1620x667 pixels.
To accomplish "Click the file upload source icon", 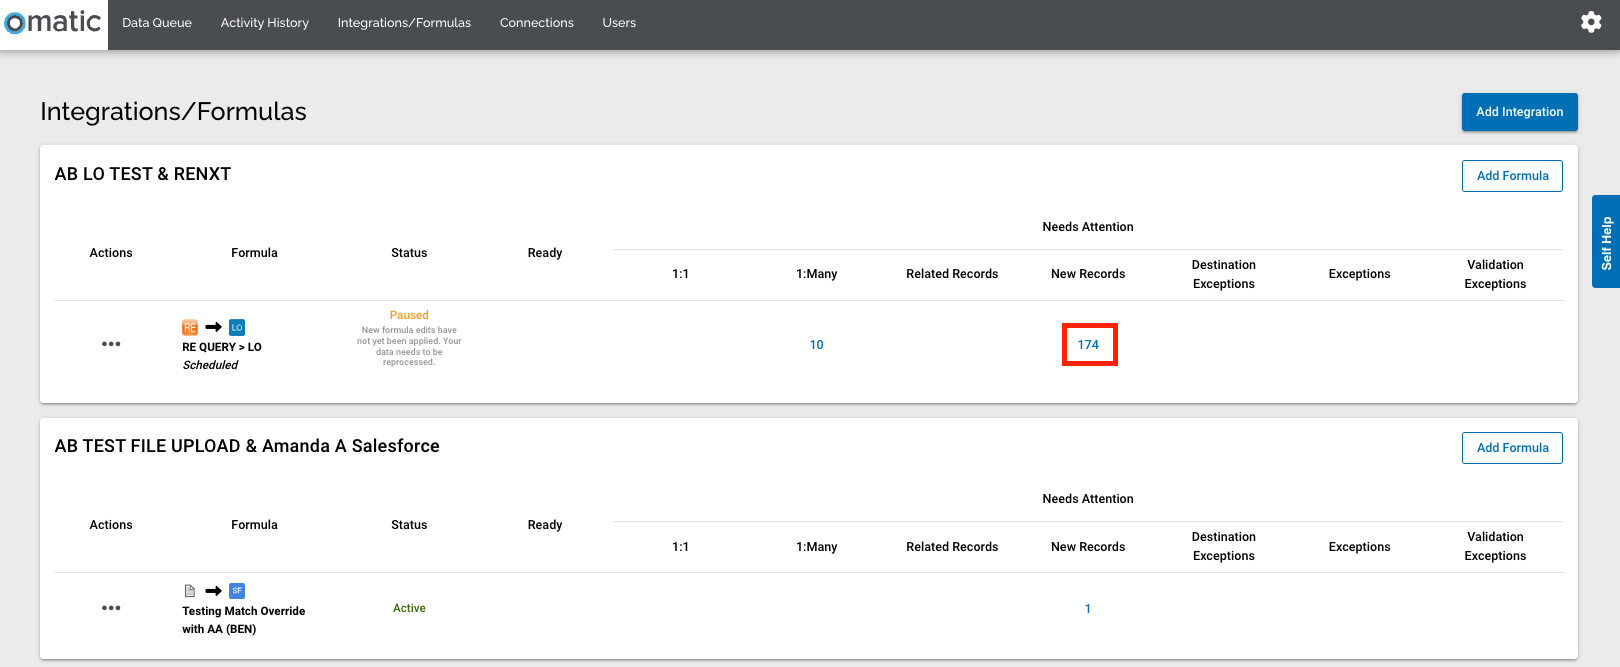I will pyautogui.click(x=190, y=591).
